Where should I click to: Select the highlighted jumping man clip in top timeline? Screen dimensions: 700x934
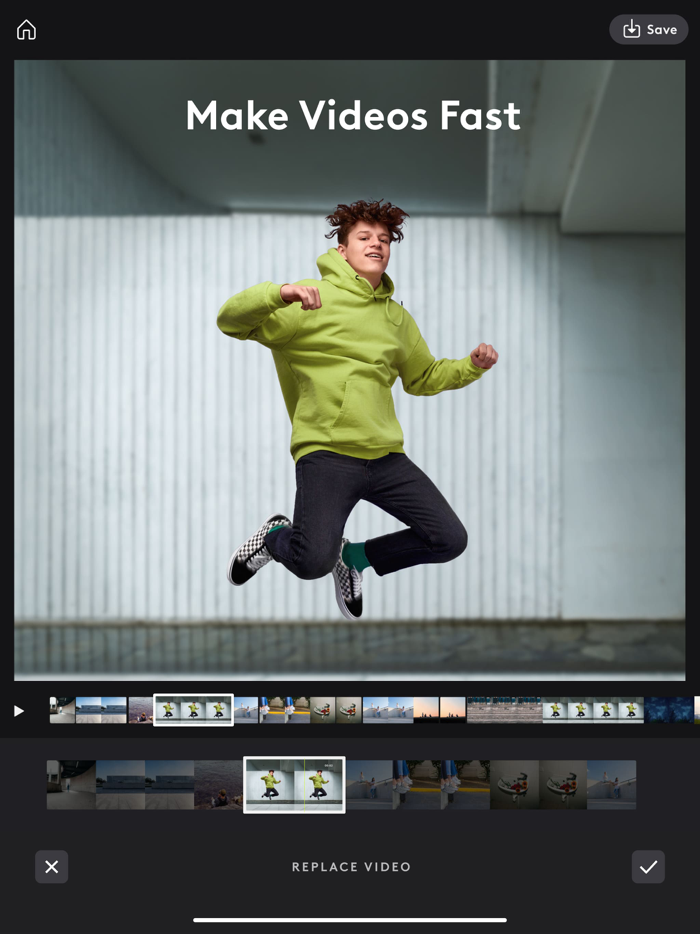click(x=193, y=710)
